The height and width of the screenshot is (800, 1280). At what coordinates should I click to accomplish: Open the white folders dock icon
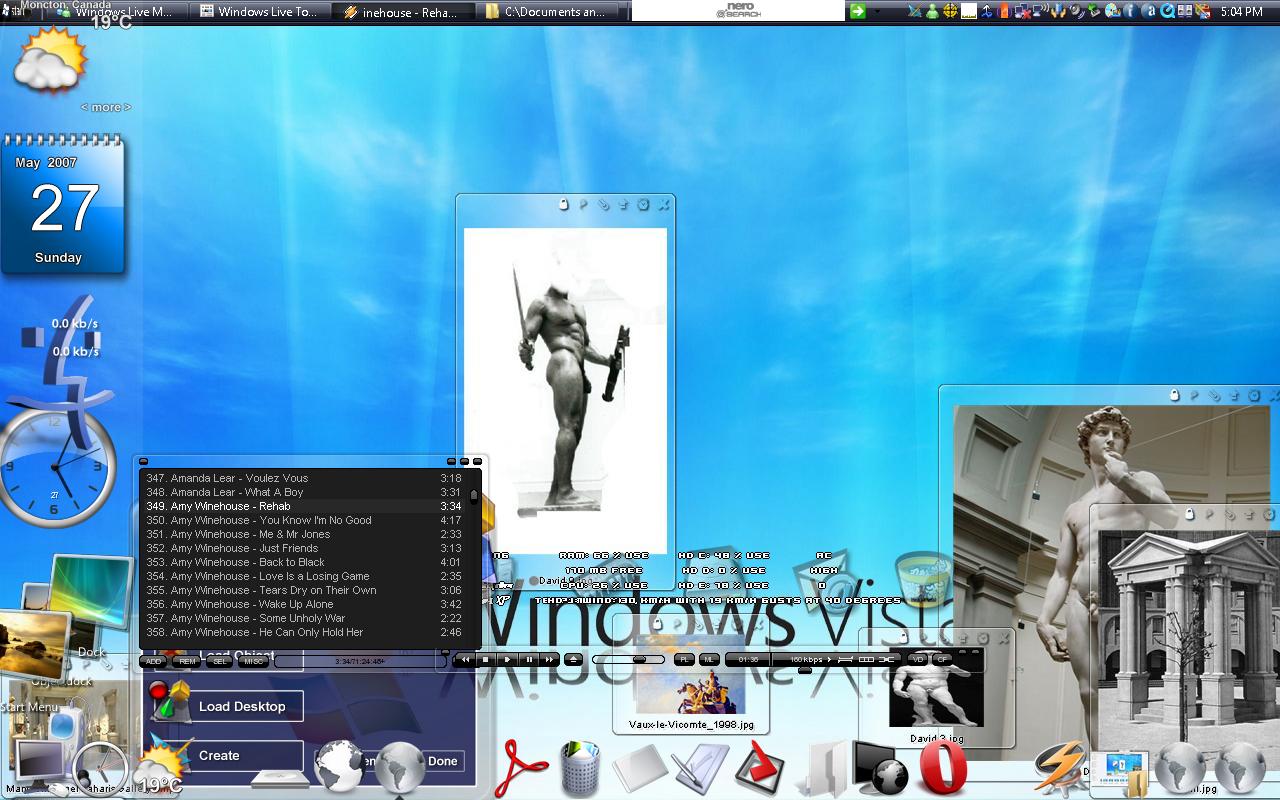826,768
